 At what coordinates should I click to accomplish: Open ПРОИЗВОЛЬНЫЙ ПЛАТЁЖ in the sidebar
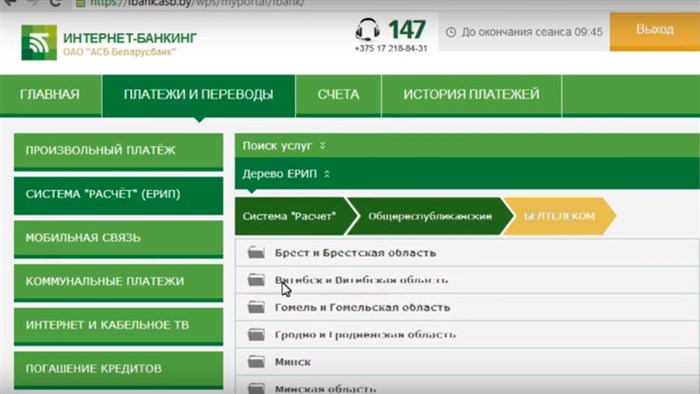click(118, 151)
